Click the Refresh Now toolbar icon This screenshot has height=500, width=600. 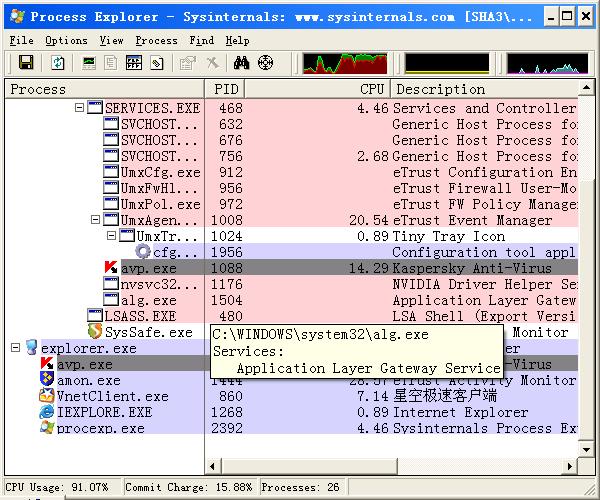[58, 62]
